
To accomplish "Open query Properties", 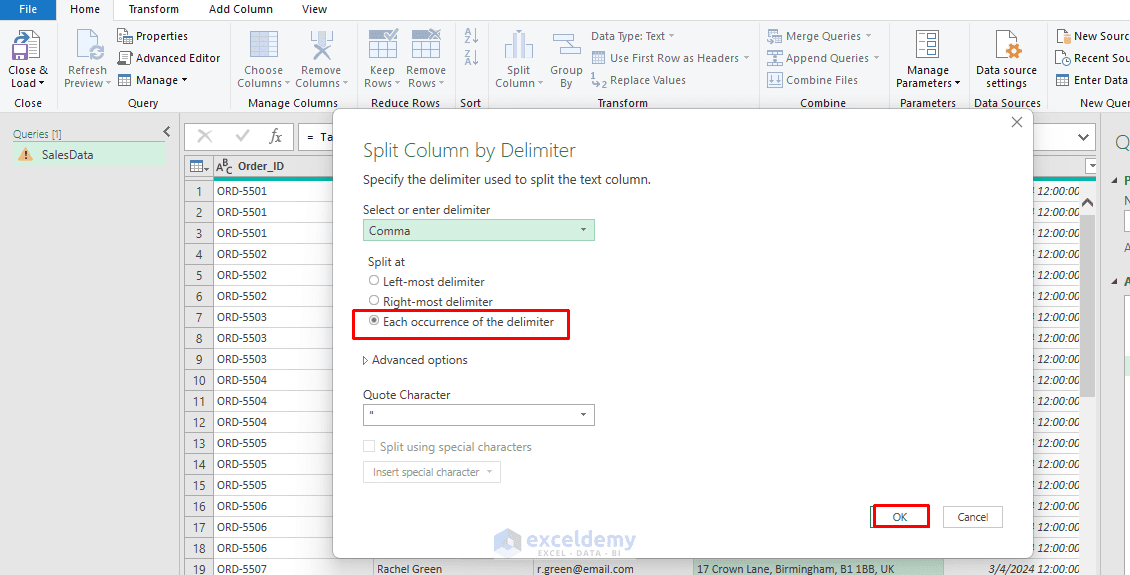I will tap(153, 36).
